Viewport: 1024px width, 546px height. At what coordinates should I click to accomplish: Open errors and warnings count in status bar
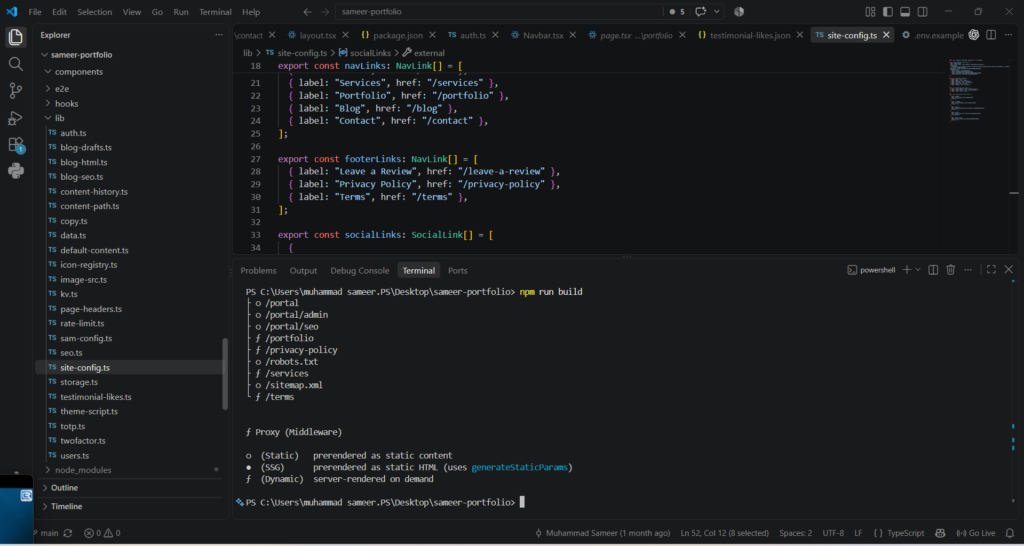point(103,533)
